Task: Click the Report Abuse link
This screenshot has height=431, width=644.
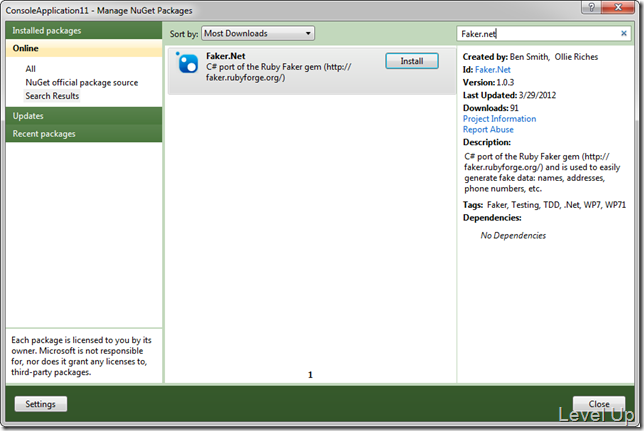Action: coord(488,129)
